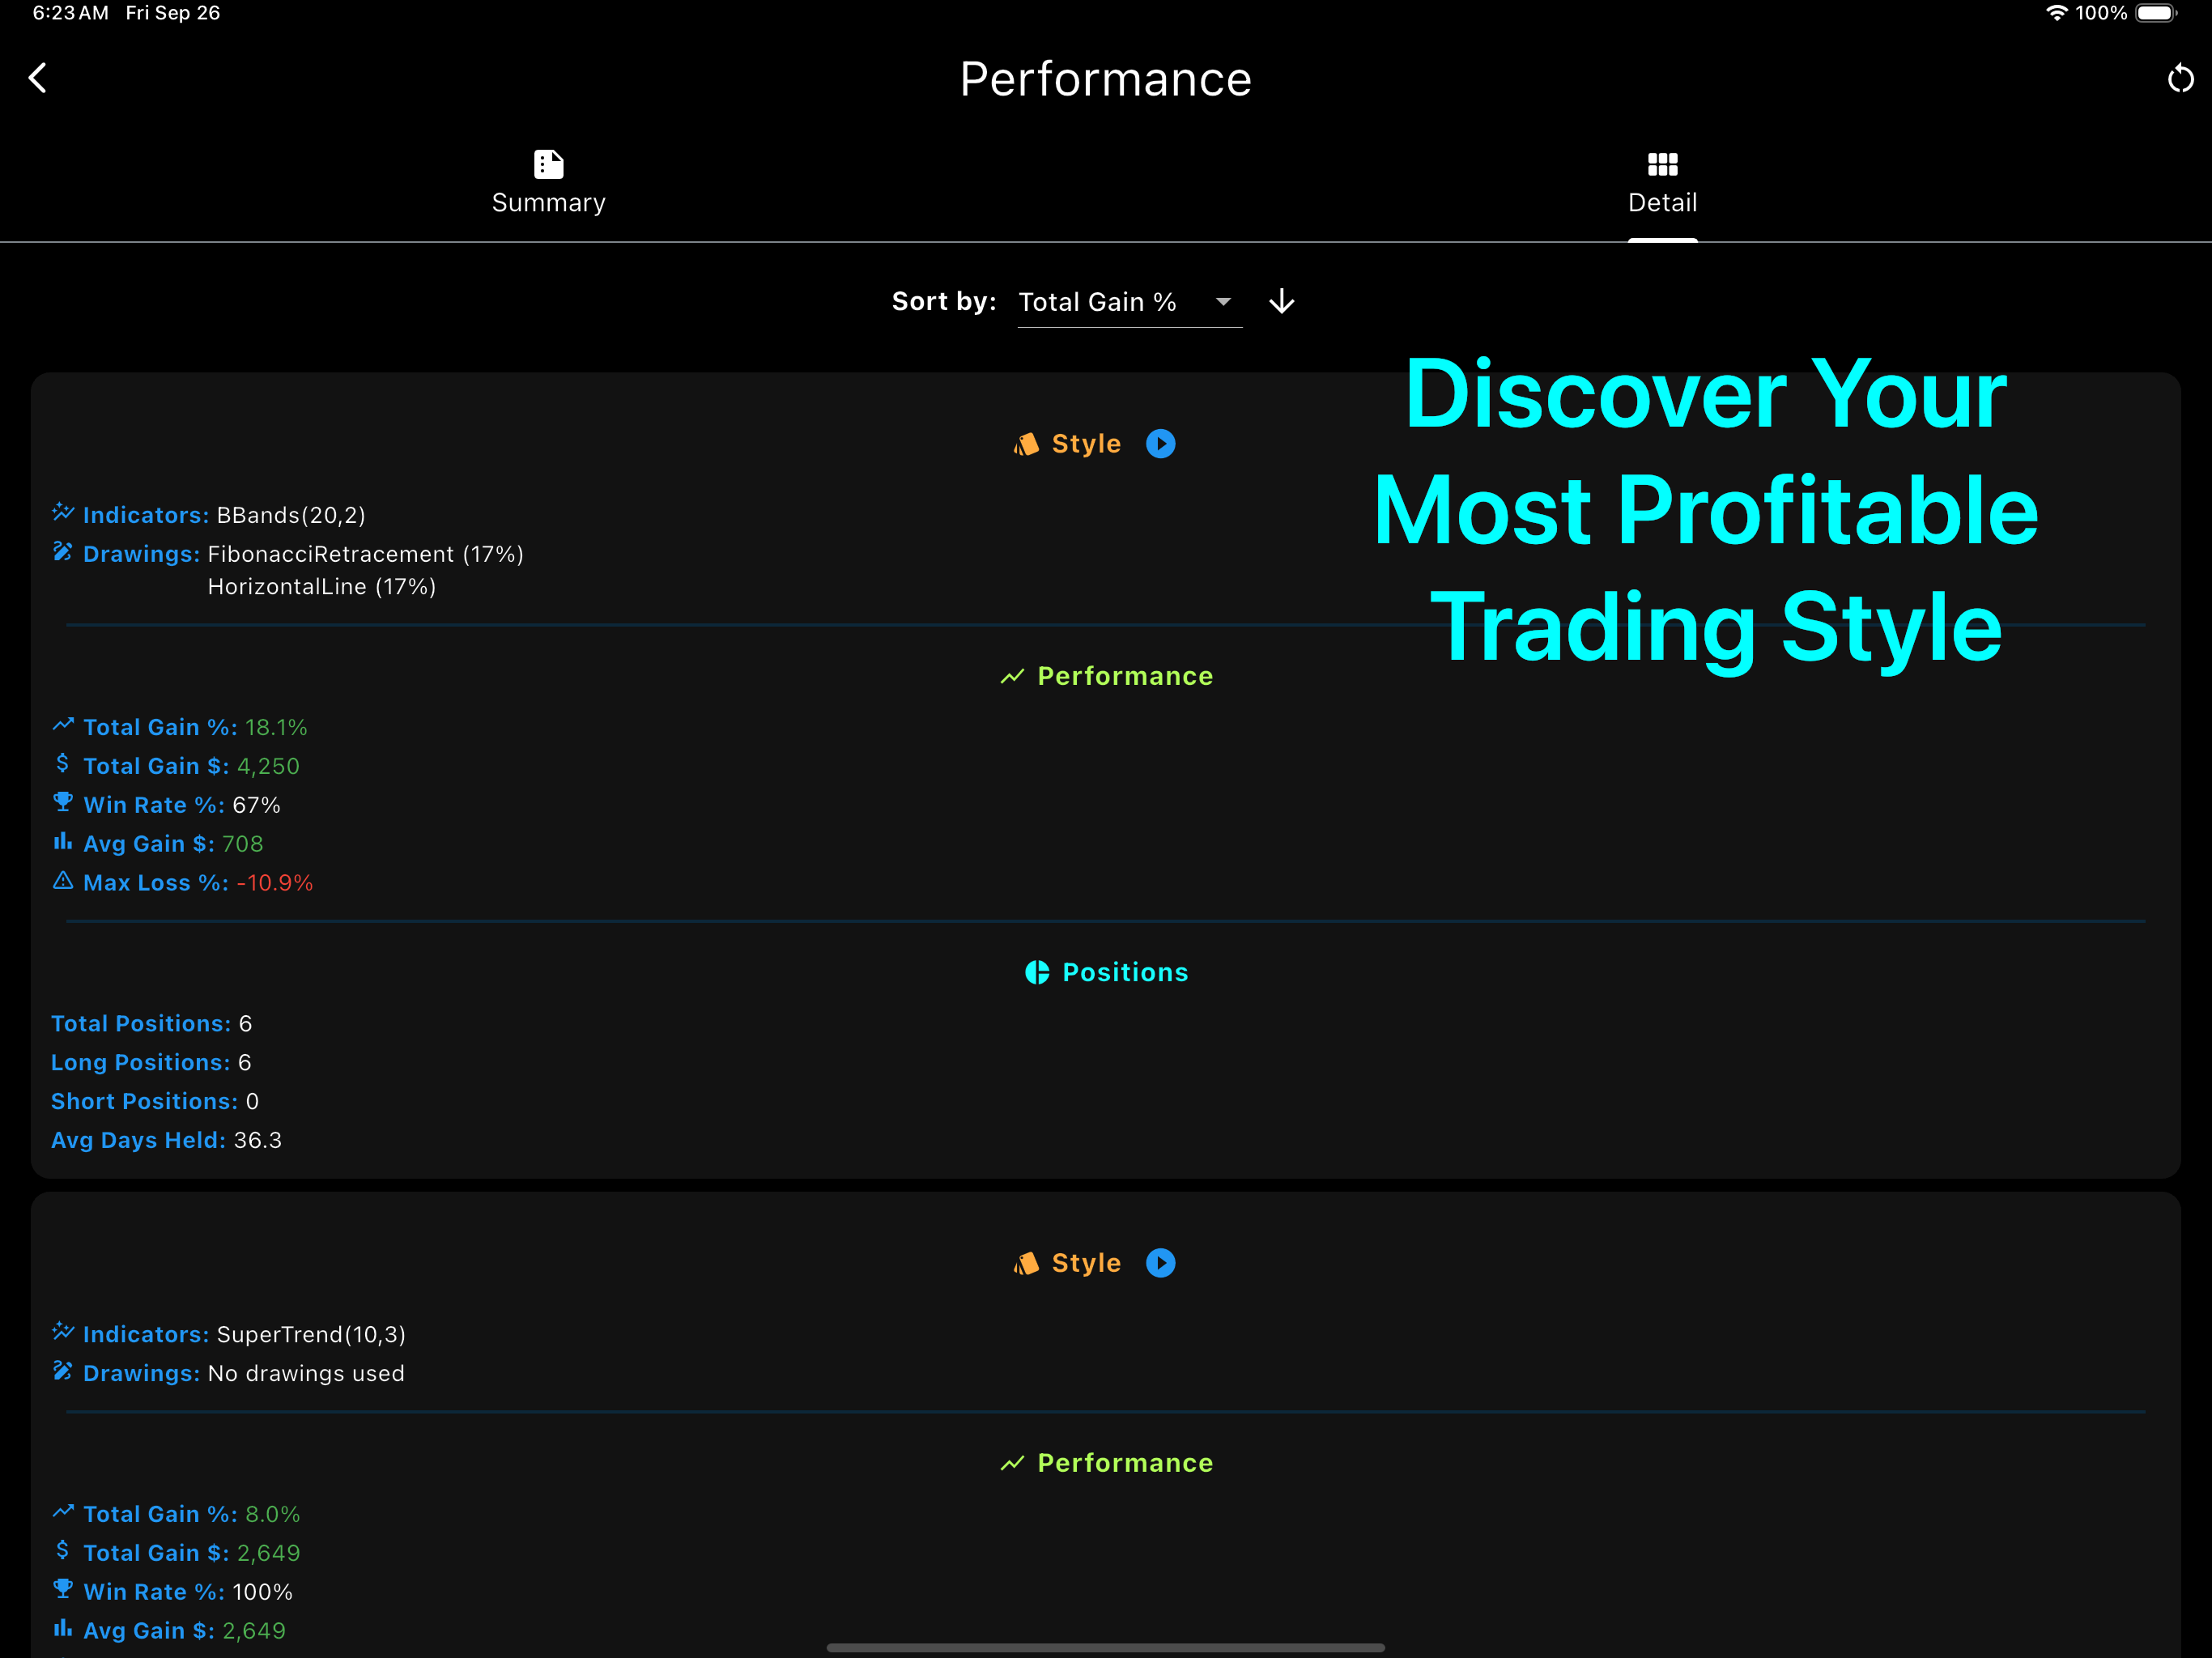Play the SuperTrend style with blue play button
2212x1658 pixels.
[1160, 1262]
